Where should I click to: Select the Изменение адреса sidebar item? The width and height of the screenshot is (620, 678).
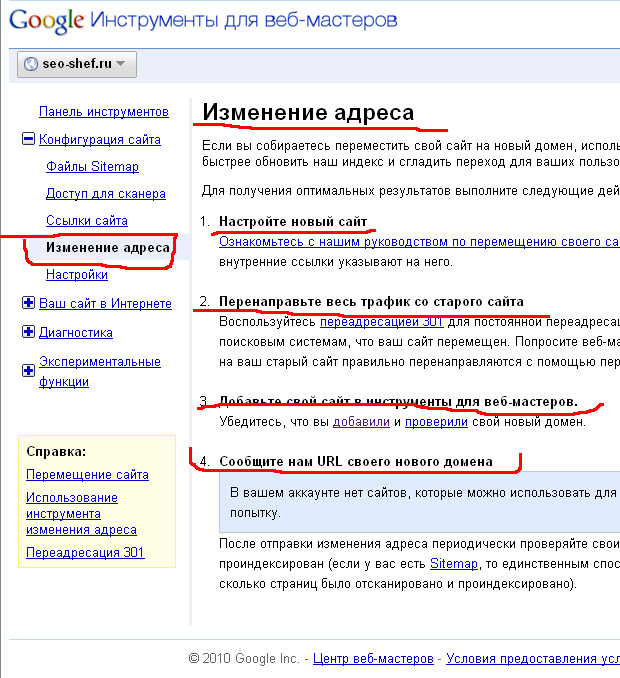(x=107, y=248)
